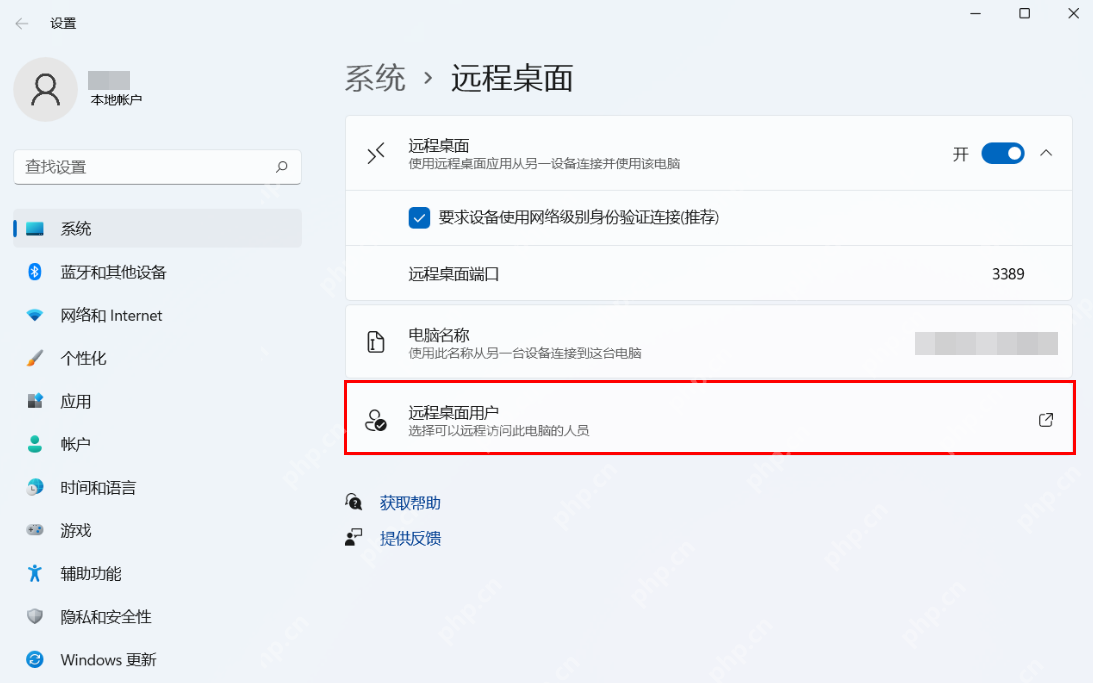This screenshot has width=1093, height=683.
Task: Click the 提供反馈 link
Action: click(410, 538)
